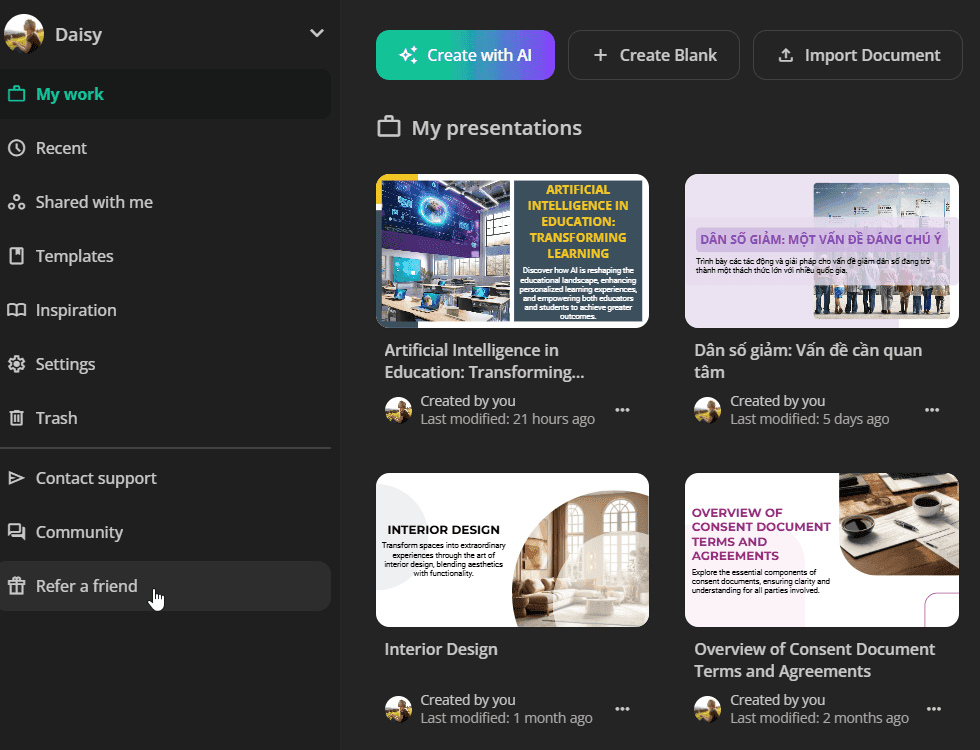Click the Create with AI button
980x750 pixels.
point(465,55)
